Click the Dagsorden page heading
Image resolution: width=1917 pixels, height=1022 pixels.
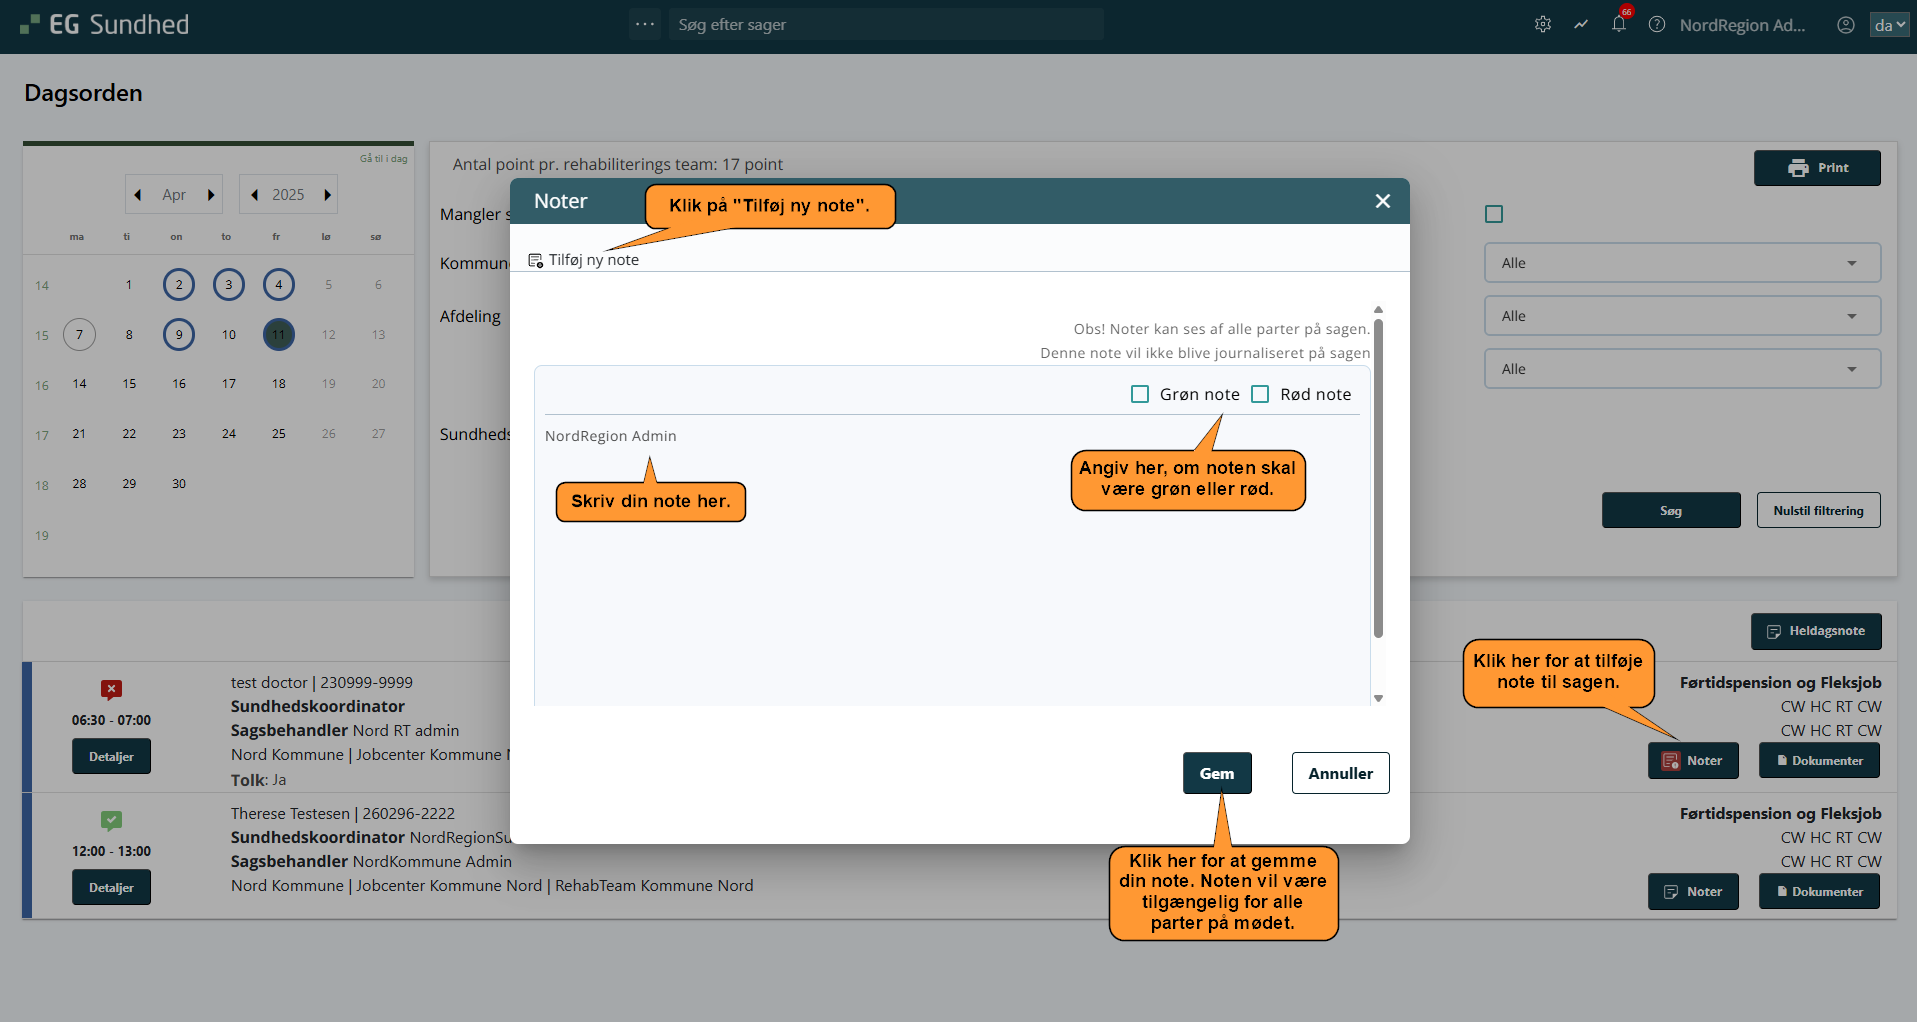click(x=83, y=93)
